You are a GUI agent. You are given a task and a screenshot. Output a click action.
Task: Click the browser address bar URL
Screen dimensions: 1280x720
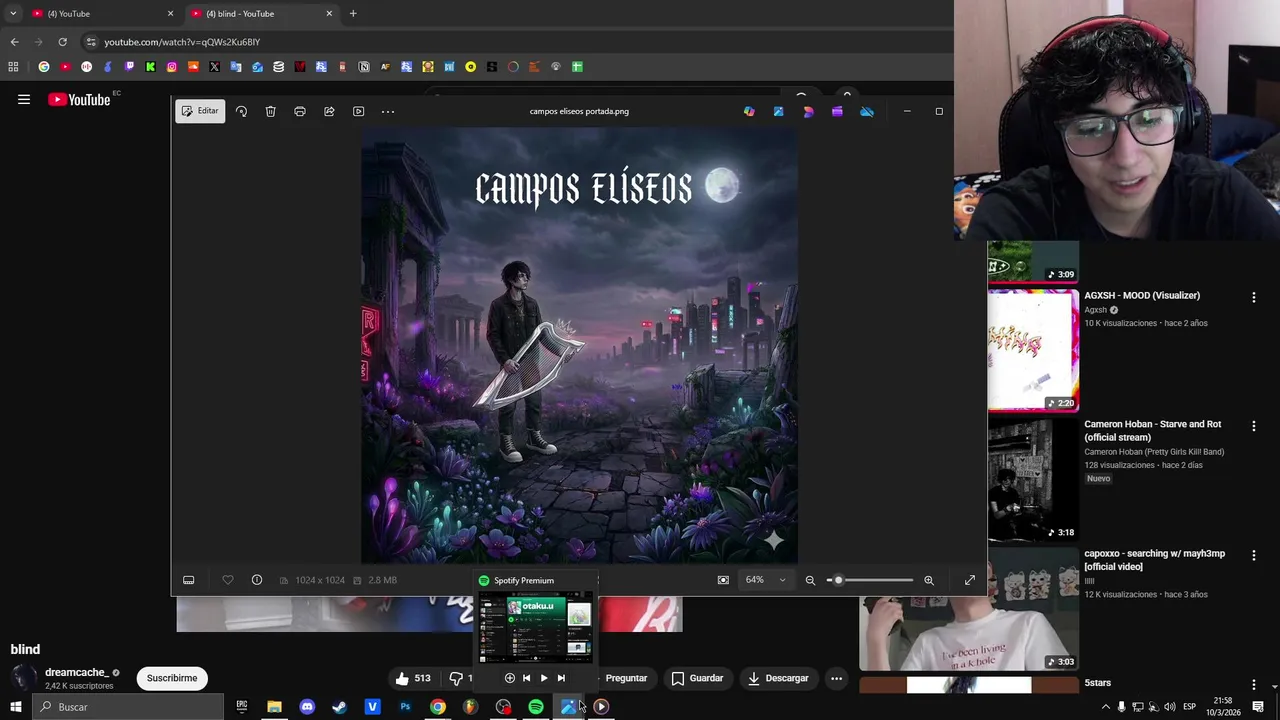coord(182,42)
